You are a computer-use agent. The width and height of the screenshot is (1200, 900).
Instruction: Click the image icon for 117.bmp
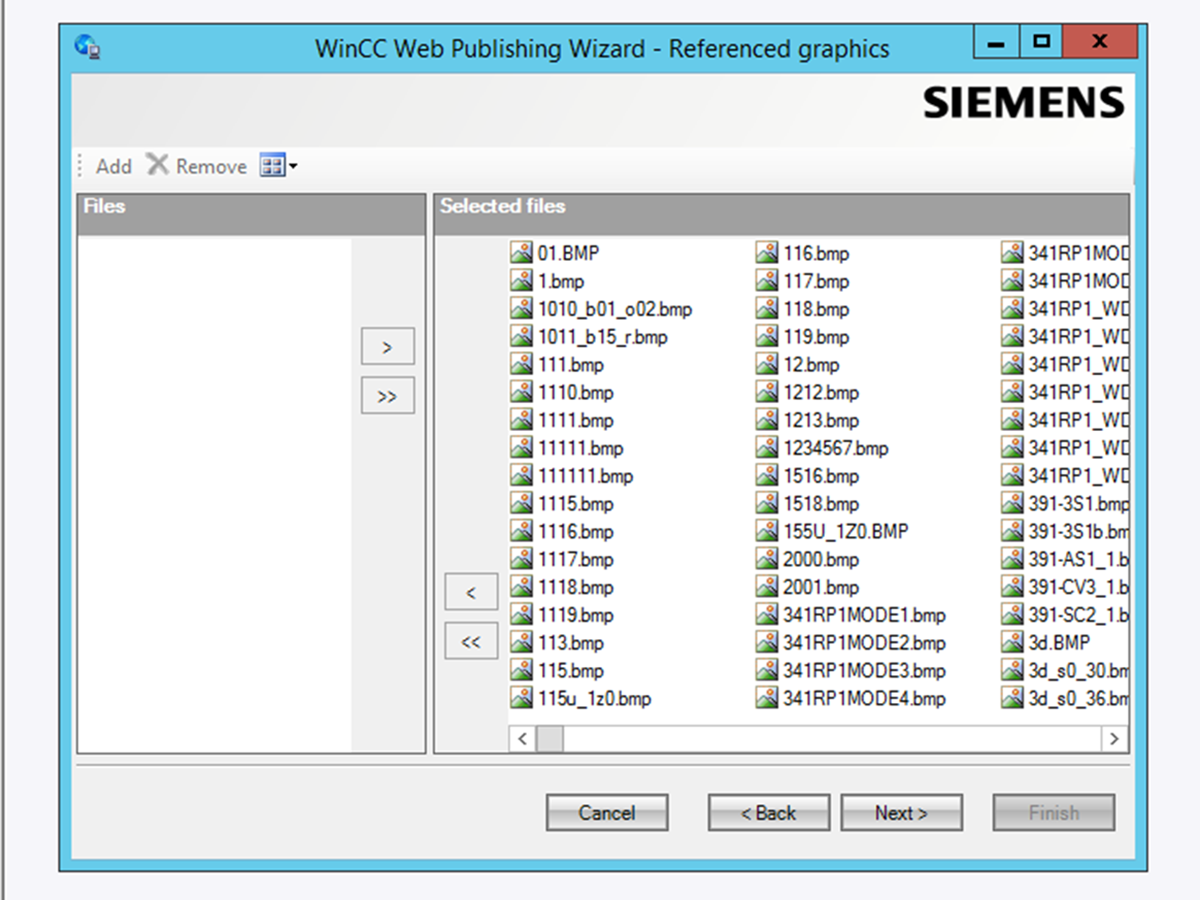(x=767, y=282)
